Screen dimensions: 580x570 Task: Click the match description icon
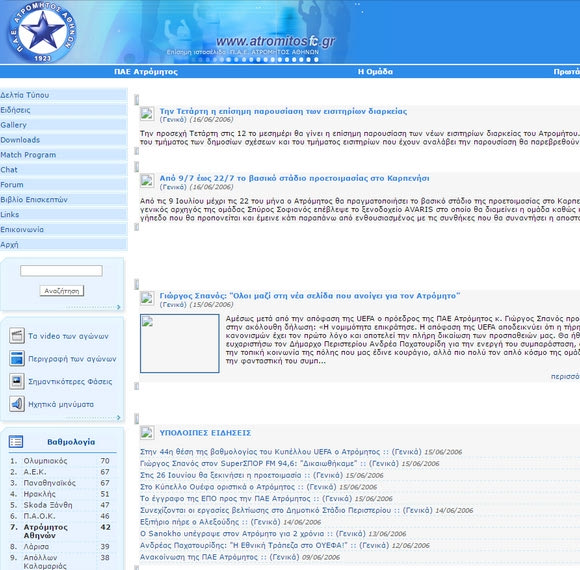point(17,358)
